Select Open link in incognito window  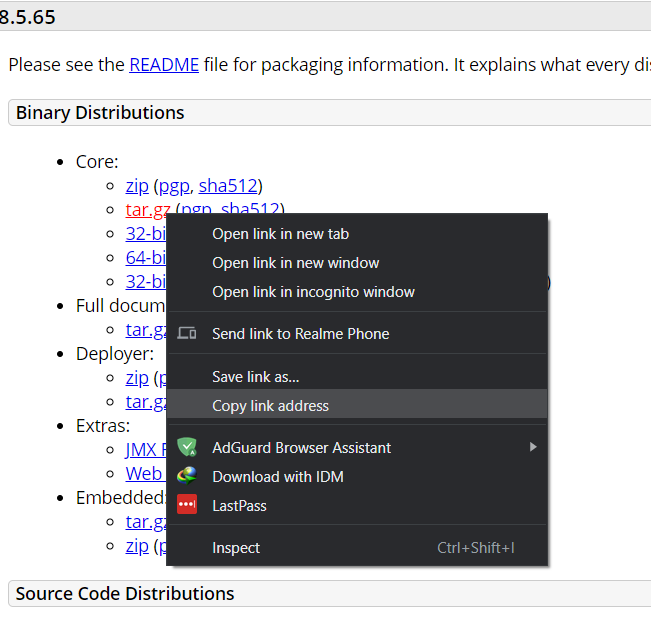click(x=313, y=292)
